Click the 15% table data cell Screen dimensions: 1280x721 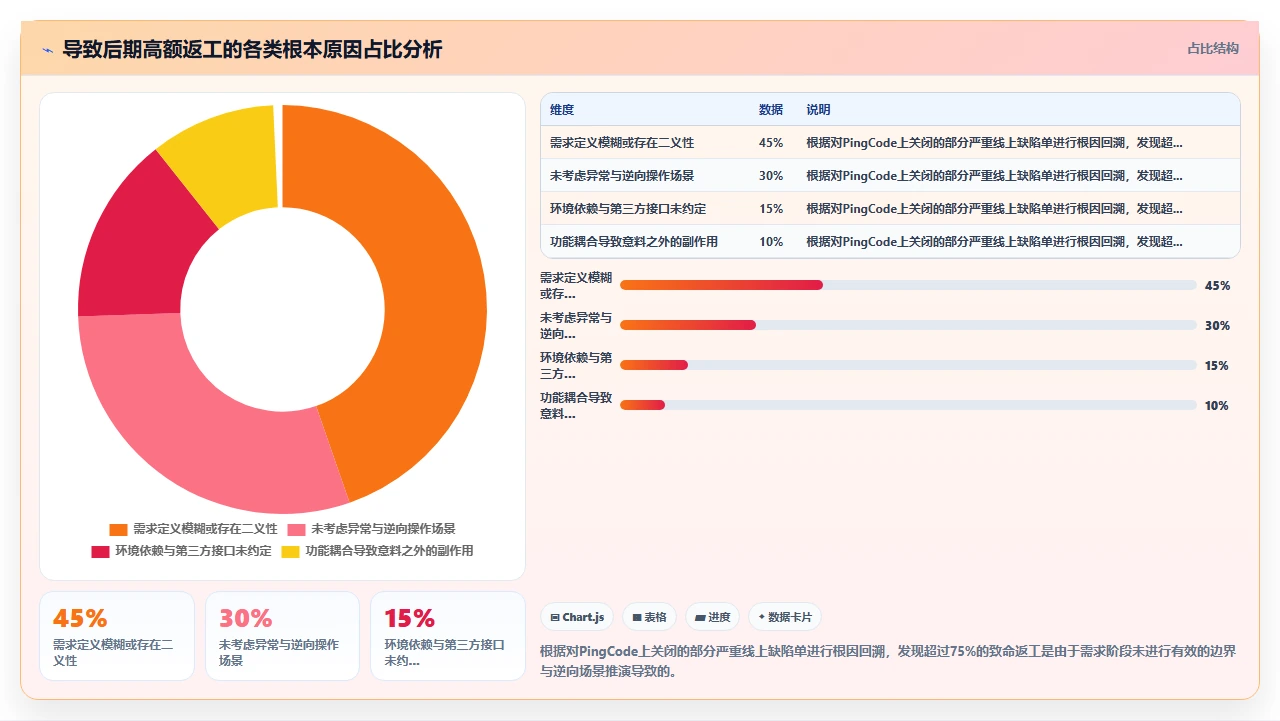pyautogui.click(x=771, y=209)
